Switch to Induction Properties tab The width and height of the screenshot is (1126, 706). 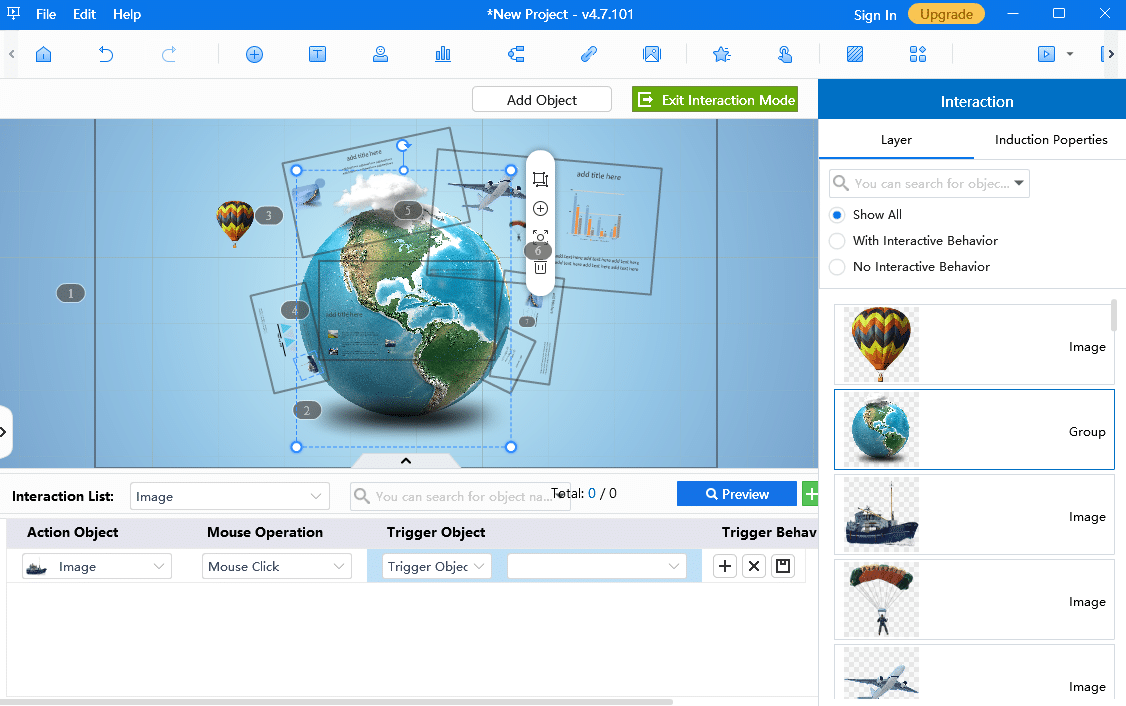[x=1050, y=140]
